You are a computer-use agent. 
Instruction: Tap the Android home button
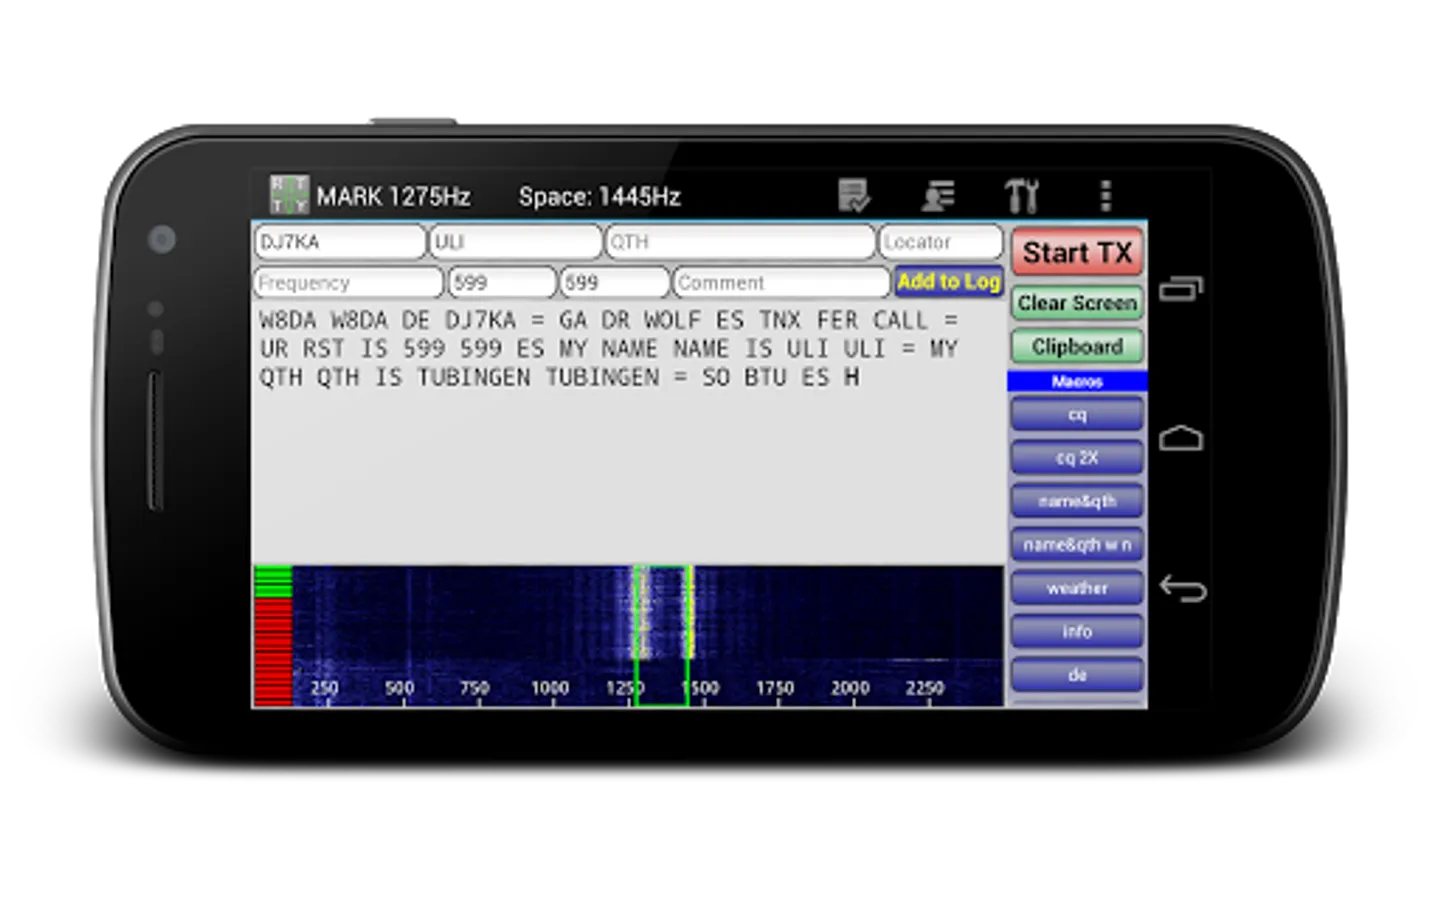pyautogui.click(x=1181, y=438)
